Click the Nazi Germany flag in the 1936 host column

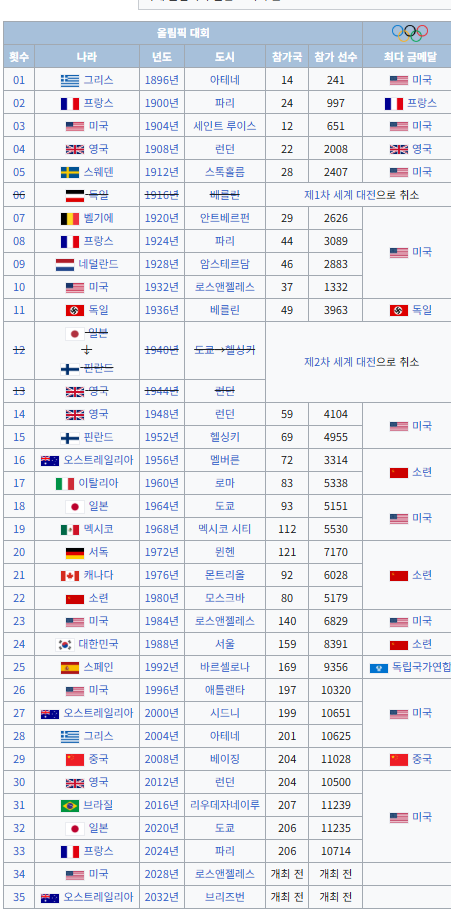click(75, 310)
